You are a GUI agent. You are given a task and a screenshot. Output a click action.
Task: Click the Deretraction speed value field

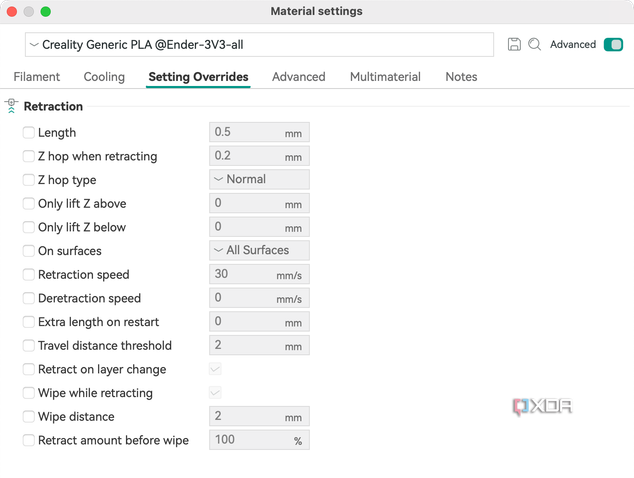(x=259, y=298)
